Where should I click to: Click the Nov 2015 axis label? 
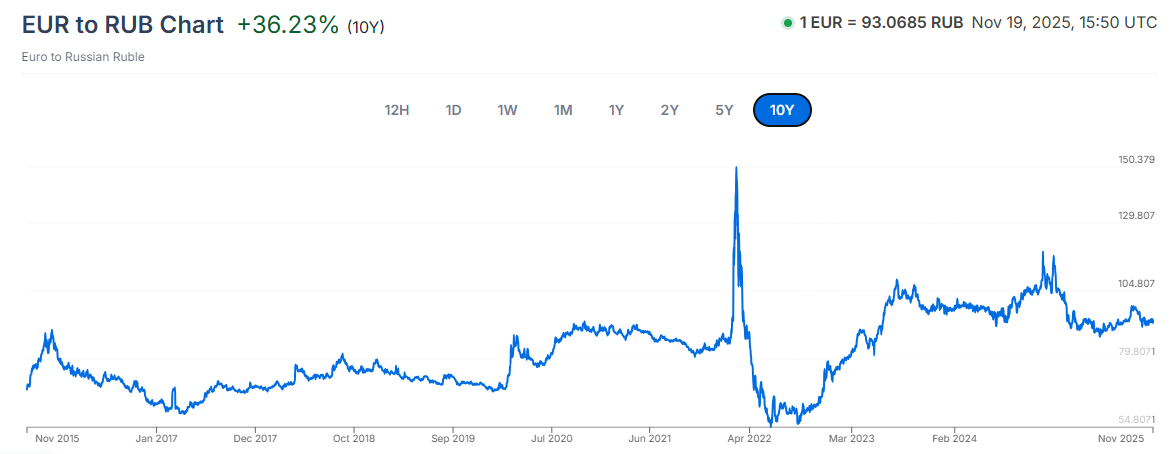pyautogui.click(x=58, y=438)
